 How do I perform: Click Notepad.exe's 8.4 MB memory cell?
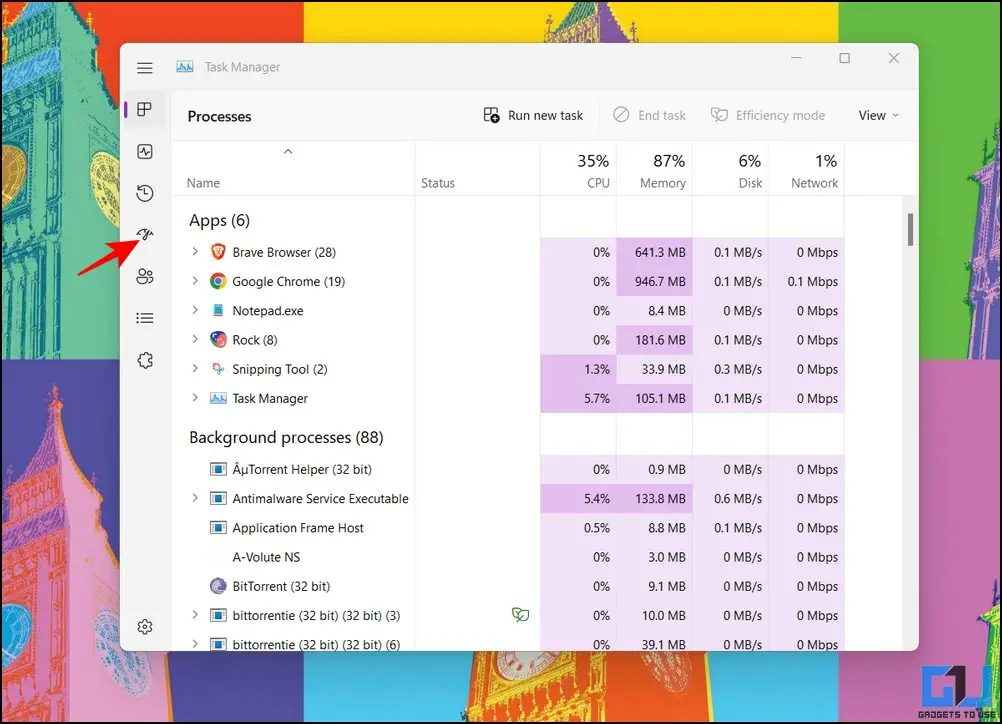click(655, 311)
